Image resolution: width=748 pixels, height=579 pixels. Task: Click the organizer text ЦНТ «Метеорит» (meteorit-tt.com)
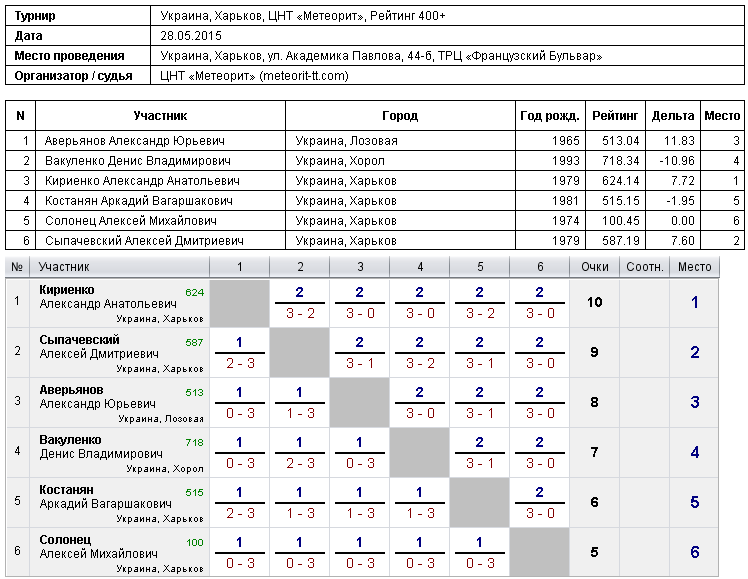(254, 76)
